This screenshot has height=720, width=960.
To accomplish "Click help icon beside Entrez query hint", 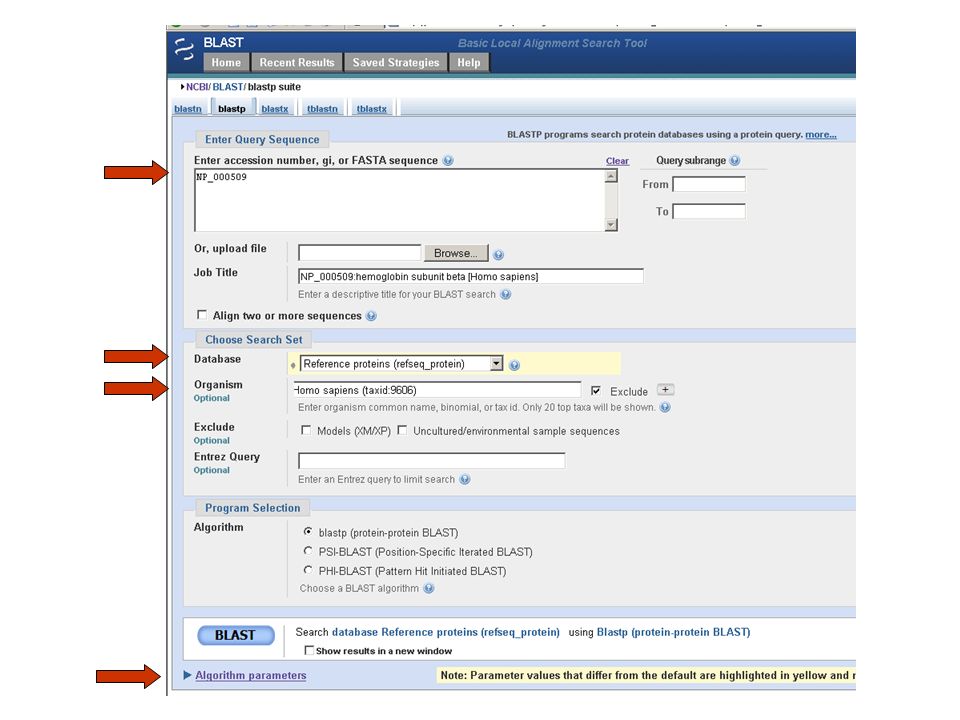I will tap(465, 479).
